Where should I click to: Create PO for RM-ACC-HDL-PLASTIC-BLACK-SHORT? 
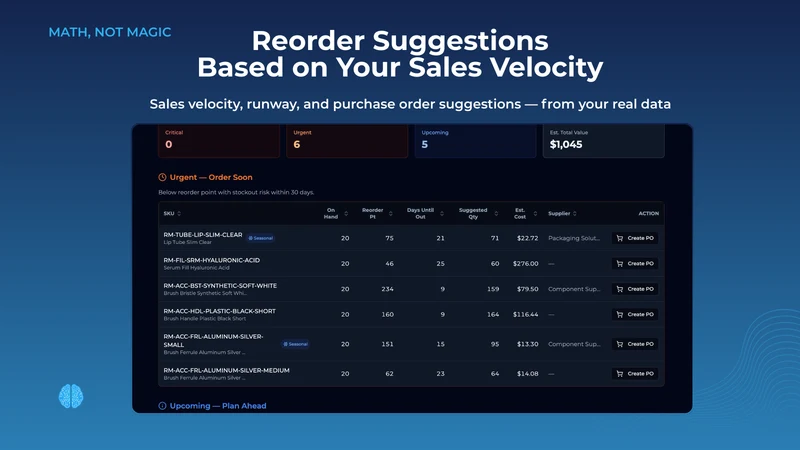pos(635,315)
